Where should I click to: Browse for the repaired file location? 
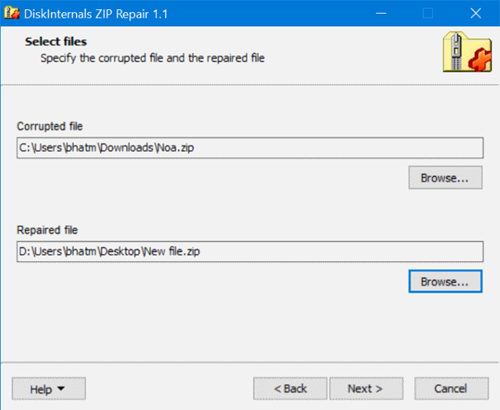[445, 282]
